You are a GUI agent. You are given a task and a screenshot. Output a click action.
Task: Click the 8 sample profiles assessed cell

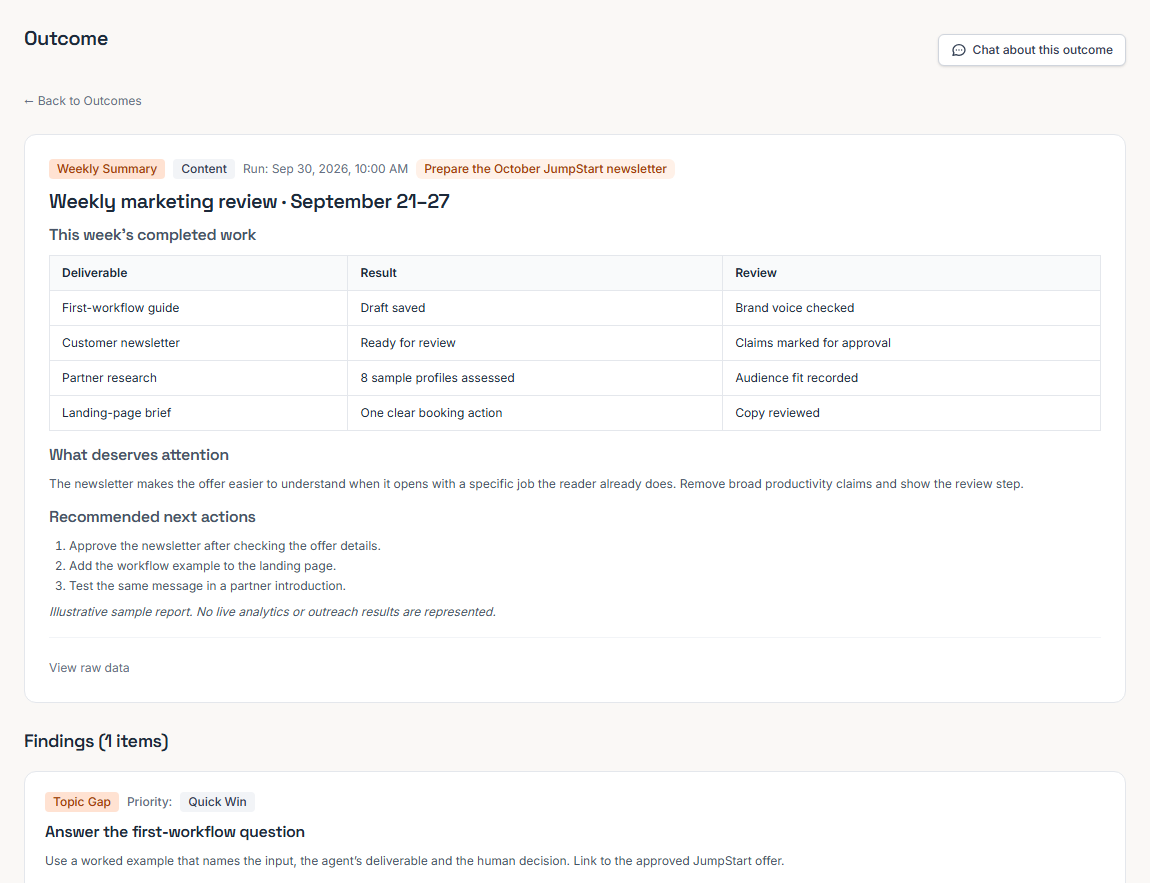point(535,378)
